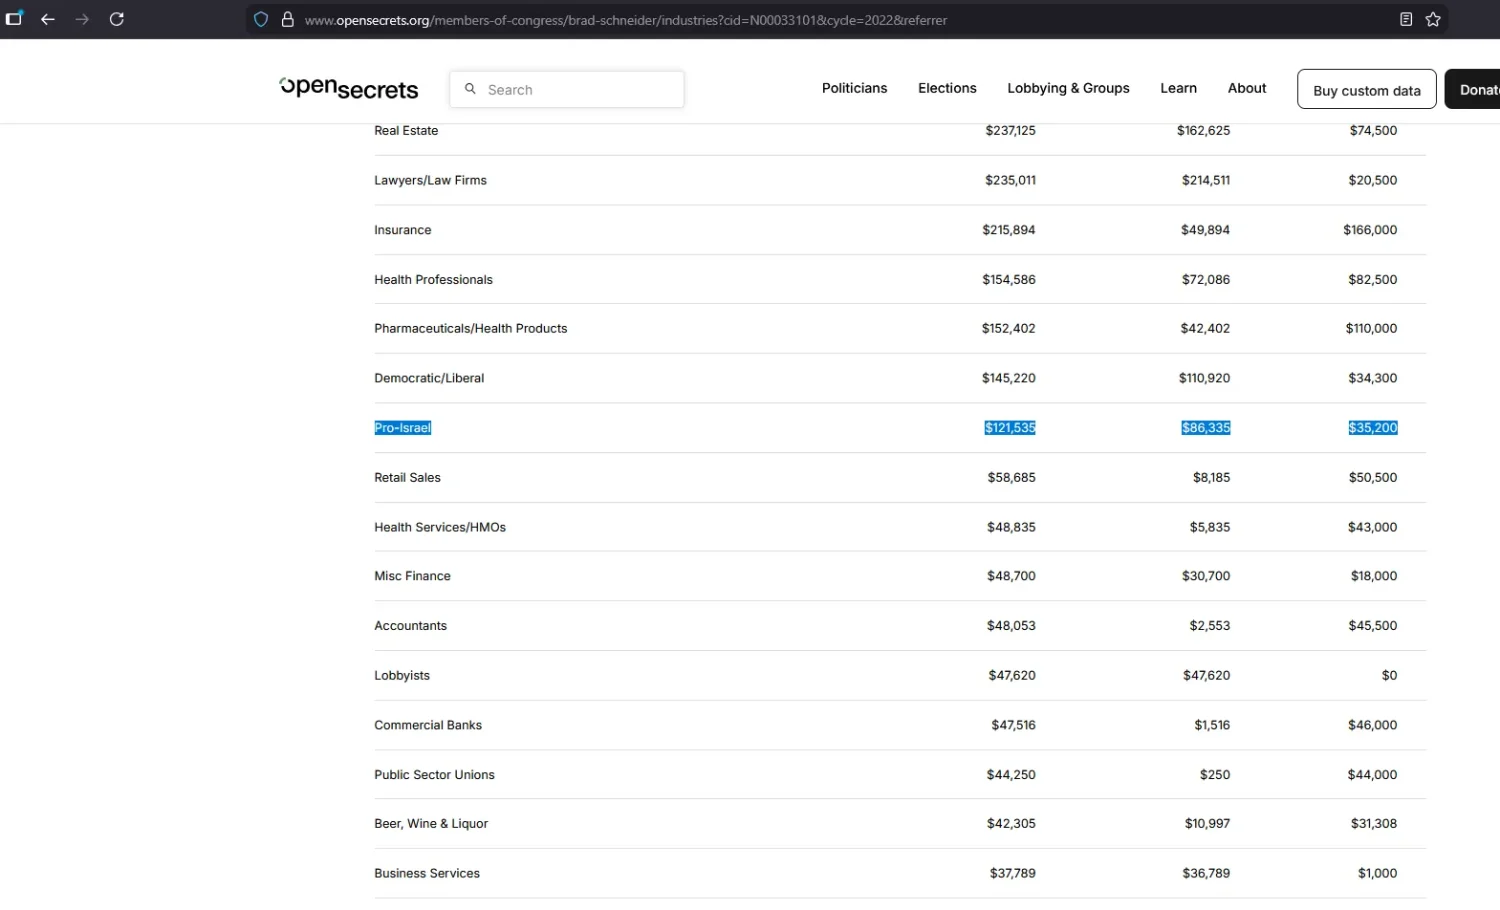Open the OpenSecrets logo home link
This screenshot has width=1500, height=910.
[349, 88]
